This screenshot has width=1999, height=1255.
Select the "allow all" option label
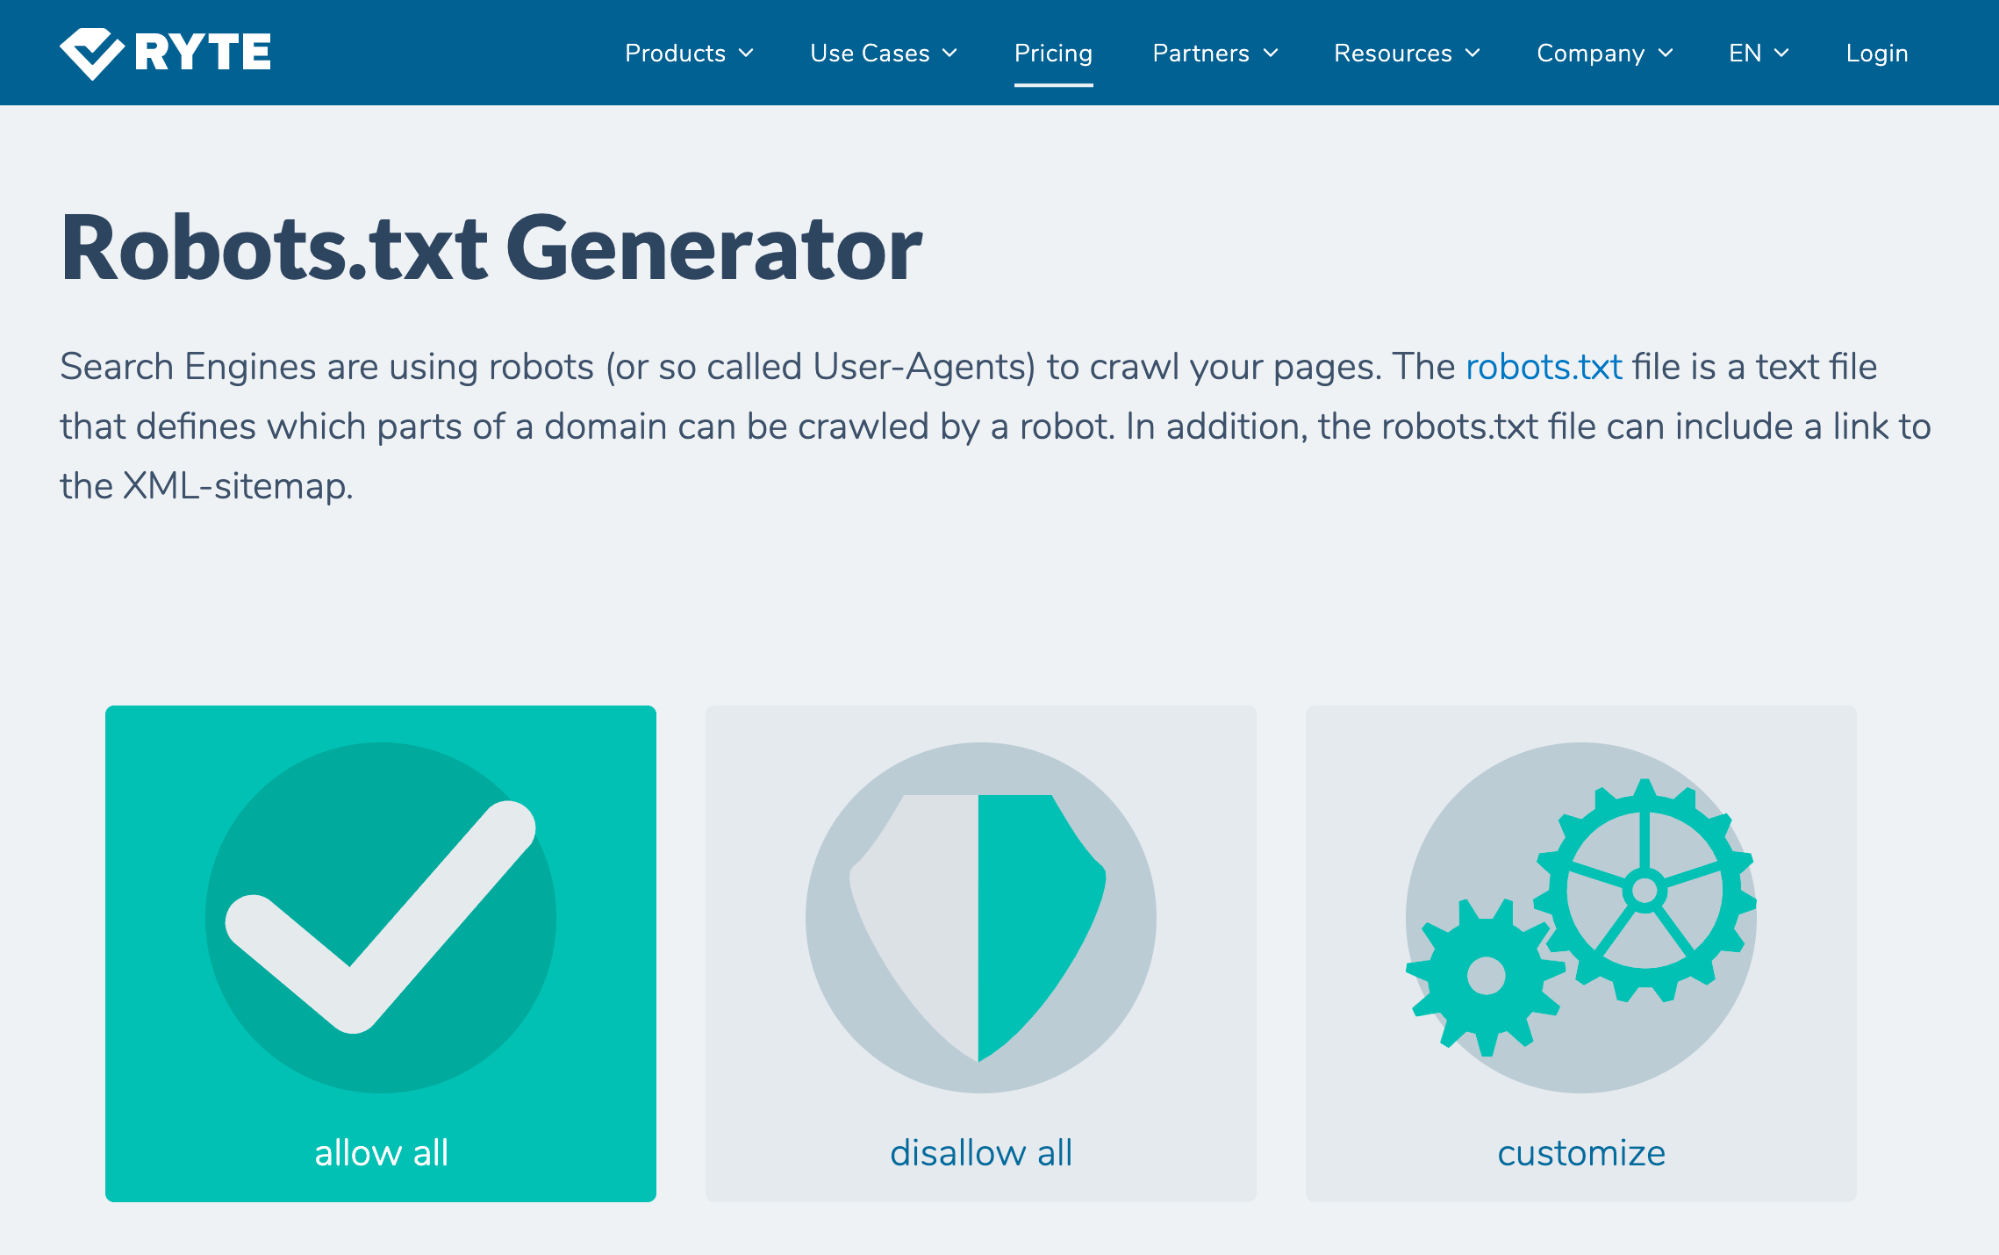381,1153
